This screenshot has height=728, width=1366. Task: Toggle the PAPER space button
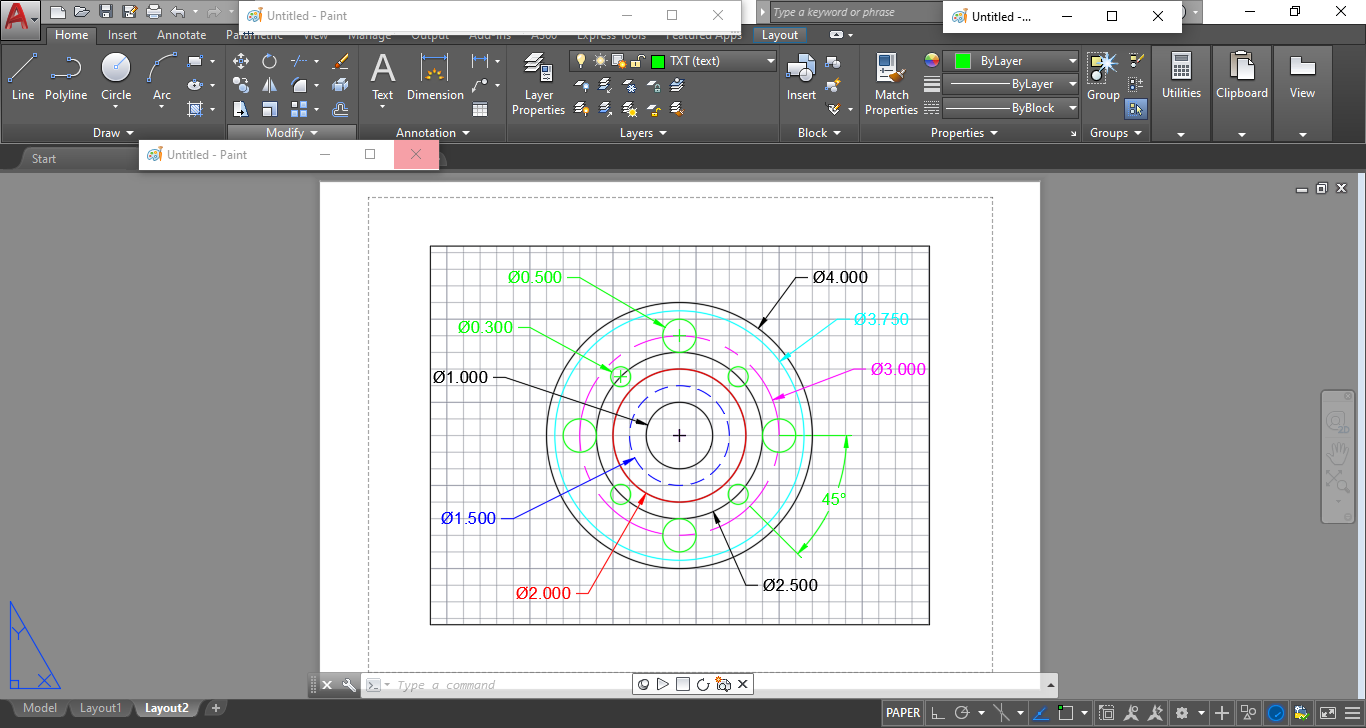click(x=902, y=713)
